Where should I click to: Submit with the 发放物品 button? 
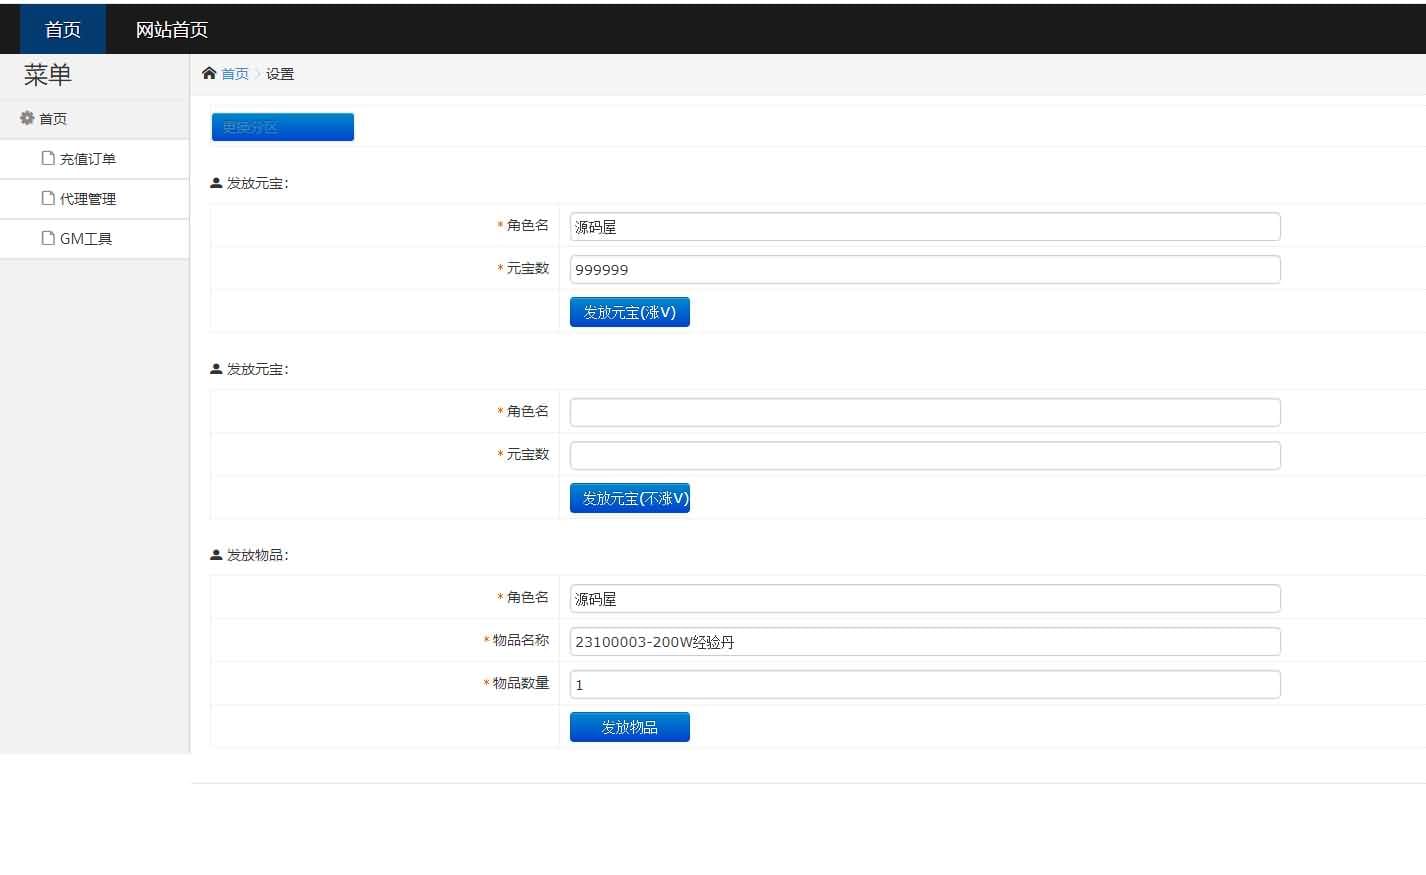point(629,727)
